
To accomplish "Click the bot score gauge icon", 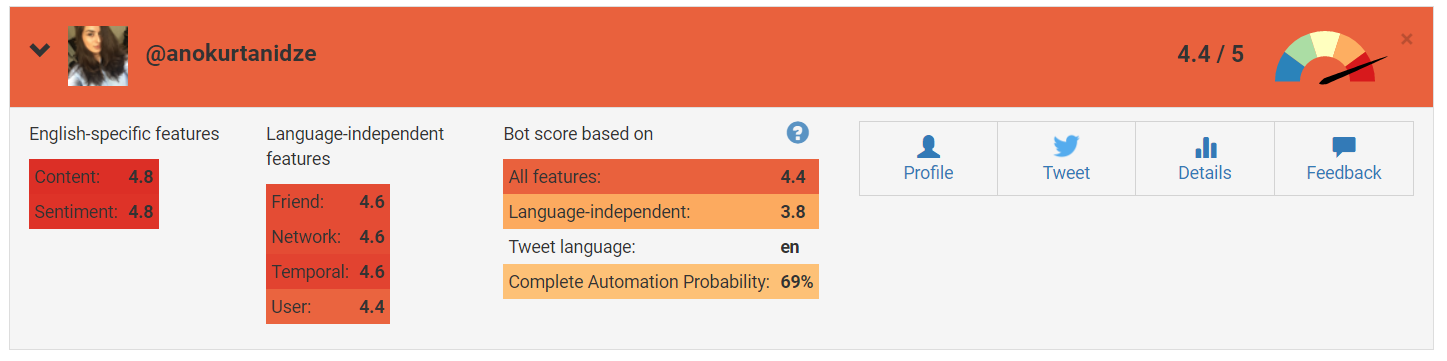I will [x=1331, y=57].
